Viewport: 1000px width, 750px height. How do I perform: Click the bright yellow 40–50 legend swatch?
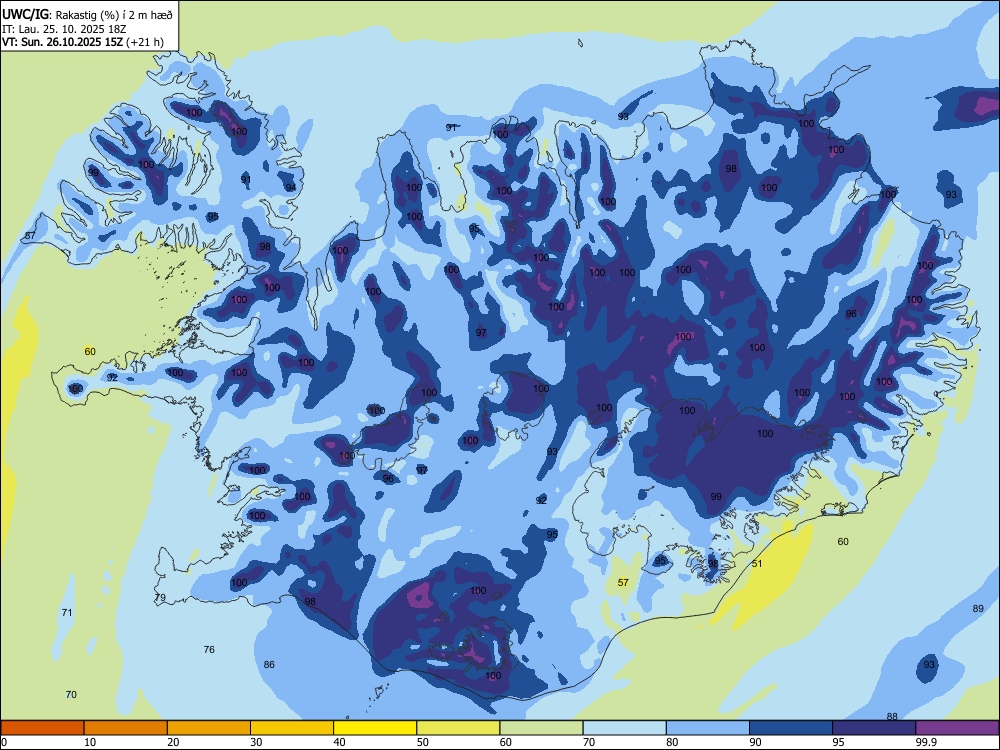375,728
